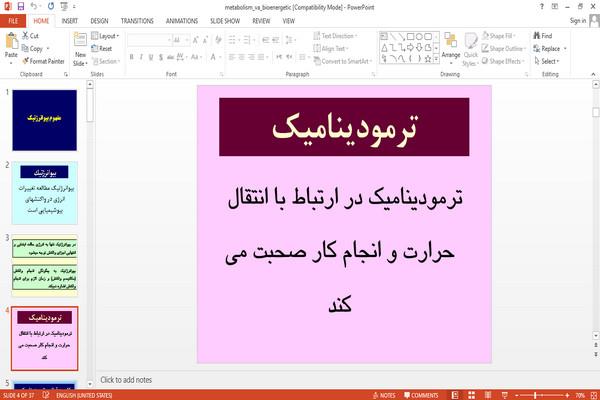Toggle center text alignment

click(241, 57)
